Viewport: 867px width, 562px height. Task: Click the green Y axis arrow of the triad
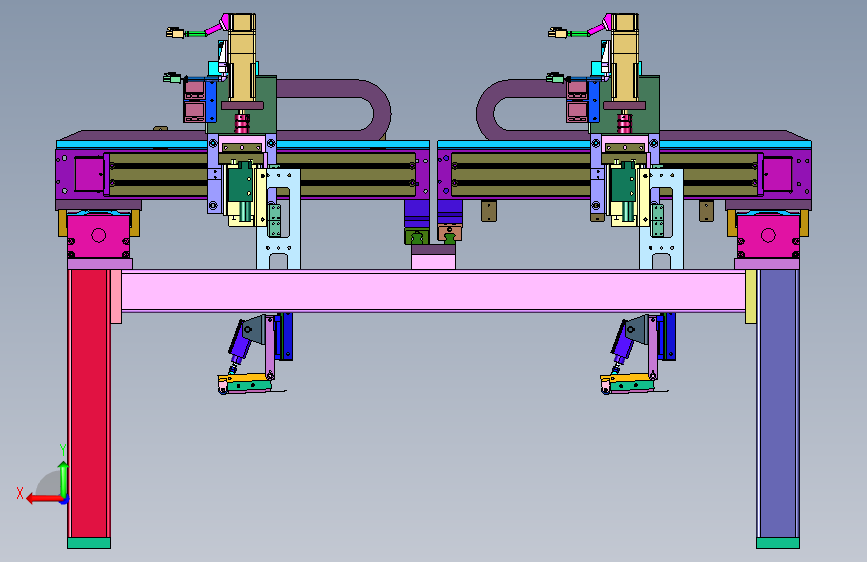(64, 480)
